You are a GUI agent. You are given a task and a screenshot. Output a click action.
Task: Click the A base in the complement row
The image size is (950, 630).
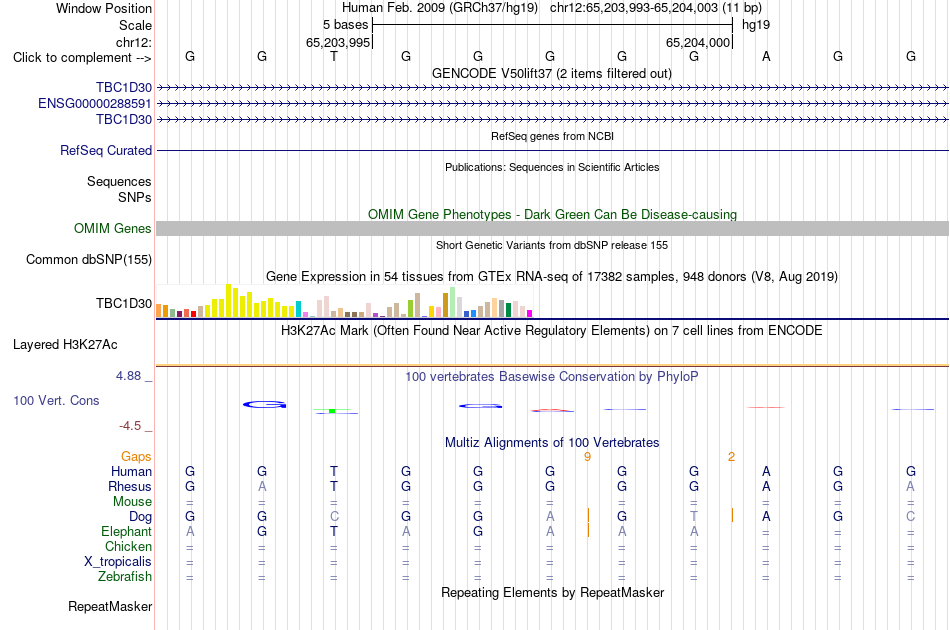[x=766, y=56]
